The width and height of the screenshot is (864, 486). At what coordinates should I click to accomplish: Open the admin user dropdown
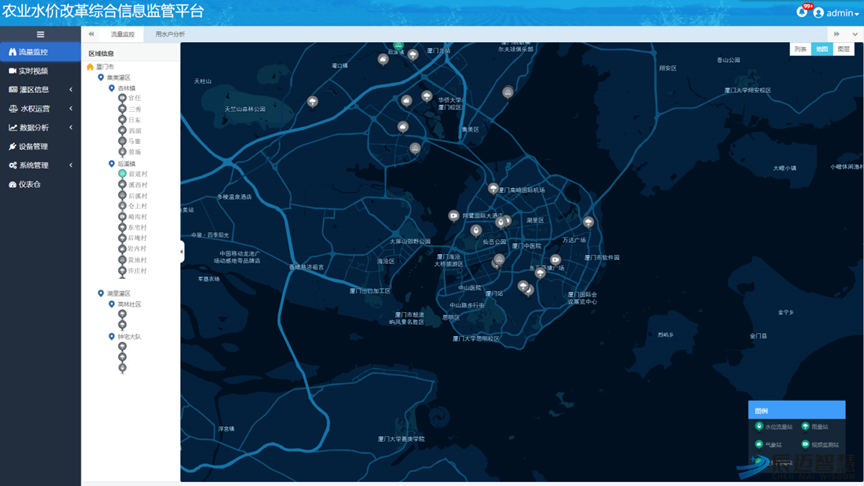pyautogui.click(x=836, y=13)
